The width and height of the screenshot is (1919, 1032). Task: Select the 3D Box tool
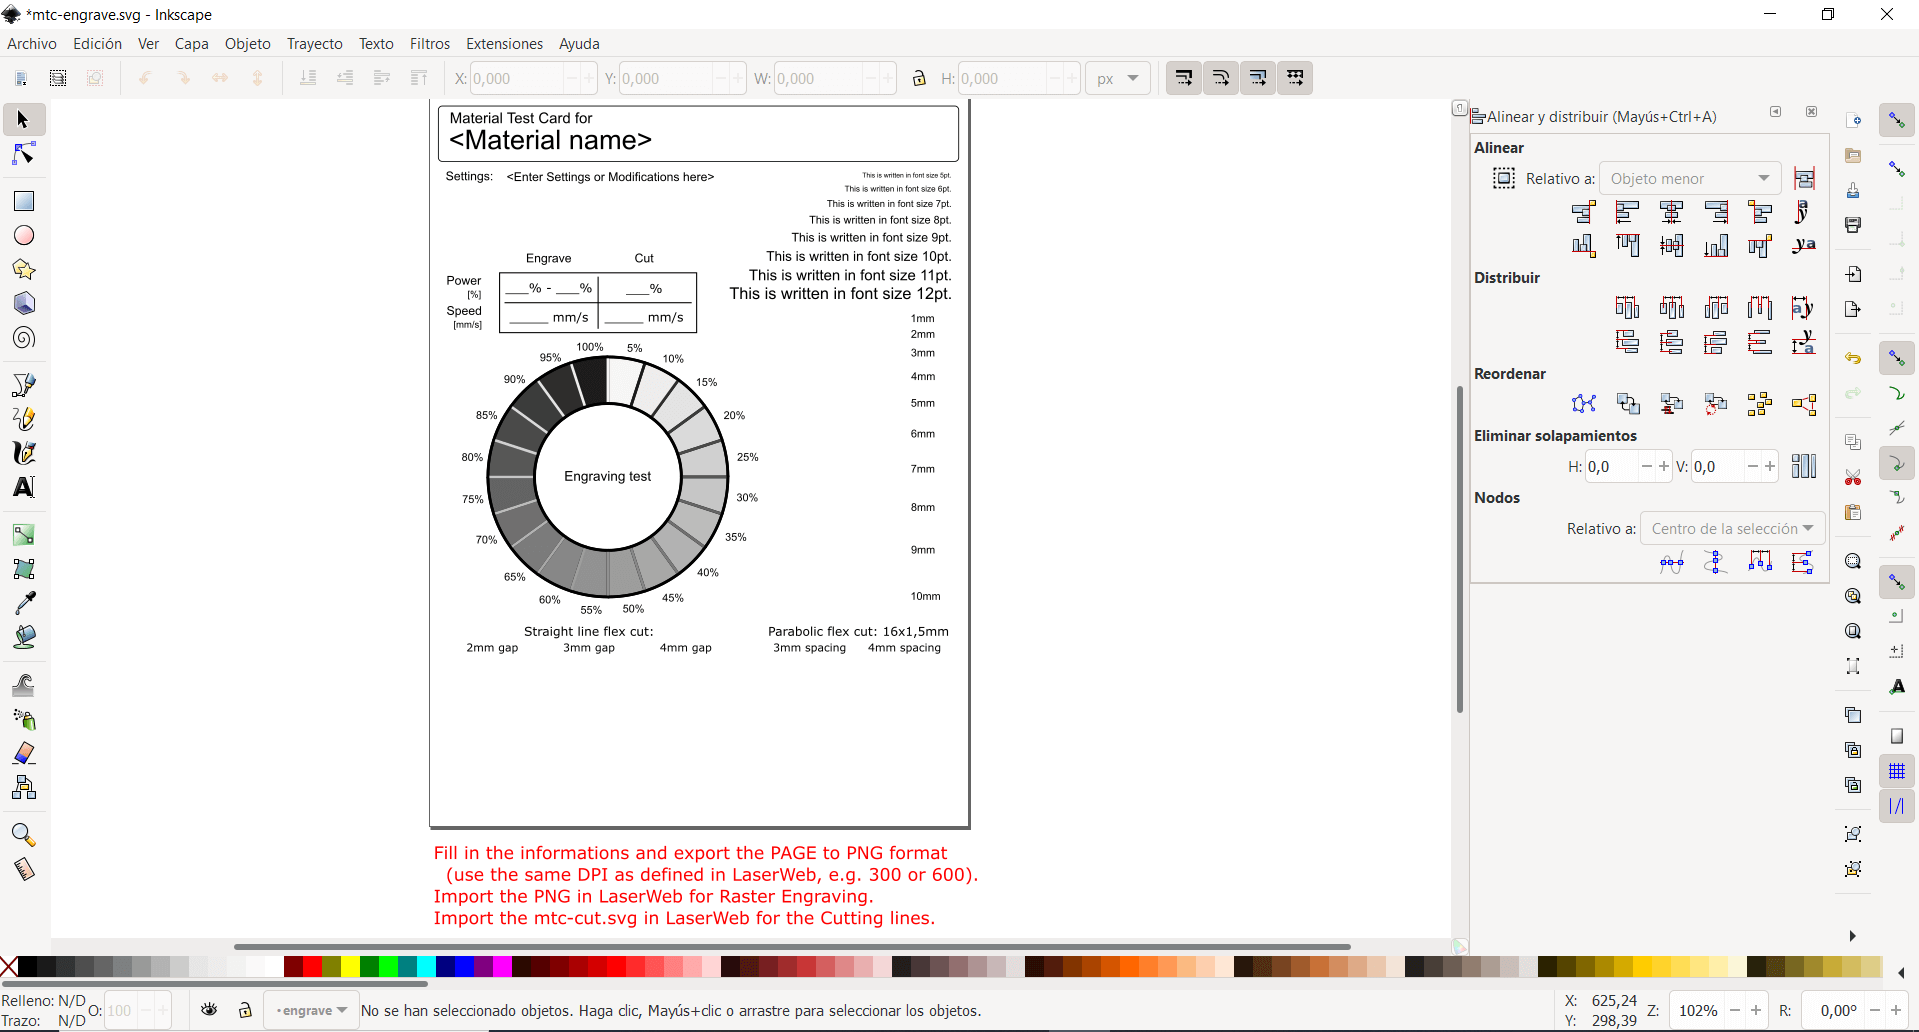tap(24, 303)
